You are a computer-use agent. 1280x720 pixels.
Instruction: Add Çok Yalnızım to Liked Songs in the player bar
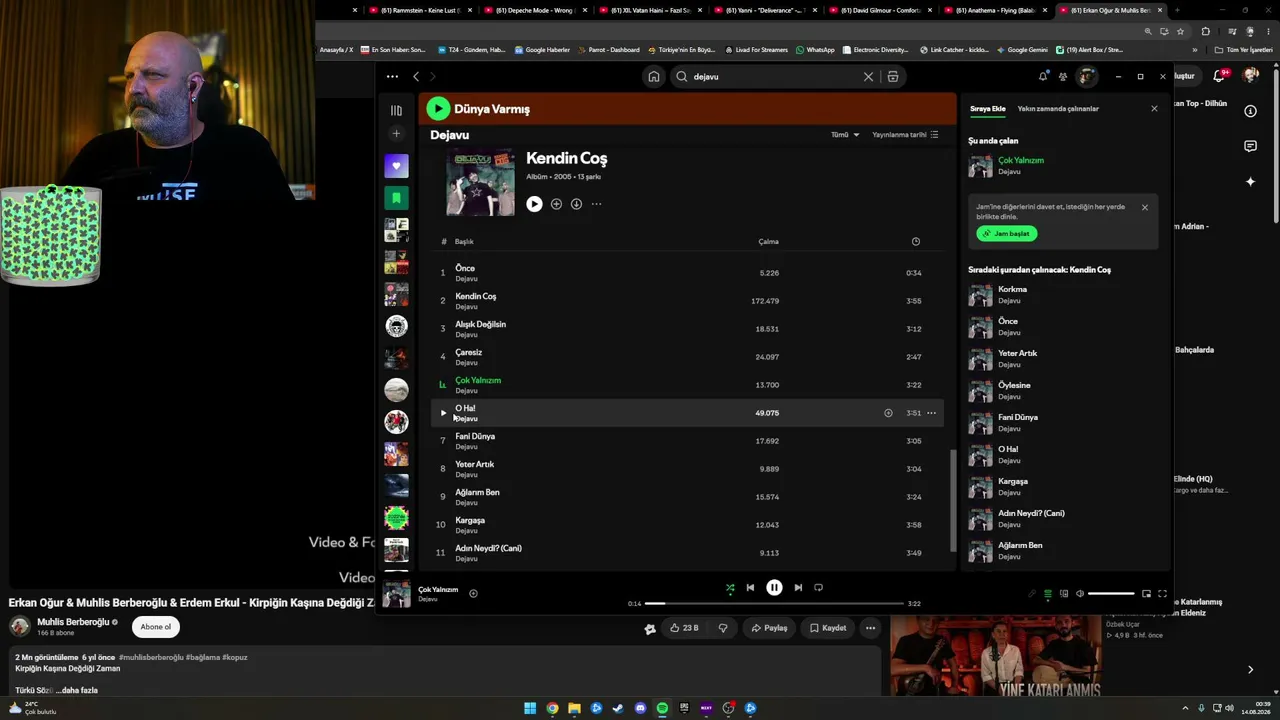473,593
